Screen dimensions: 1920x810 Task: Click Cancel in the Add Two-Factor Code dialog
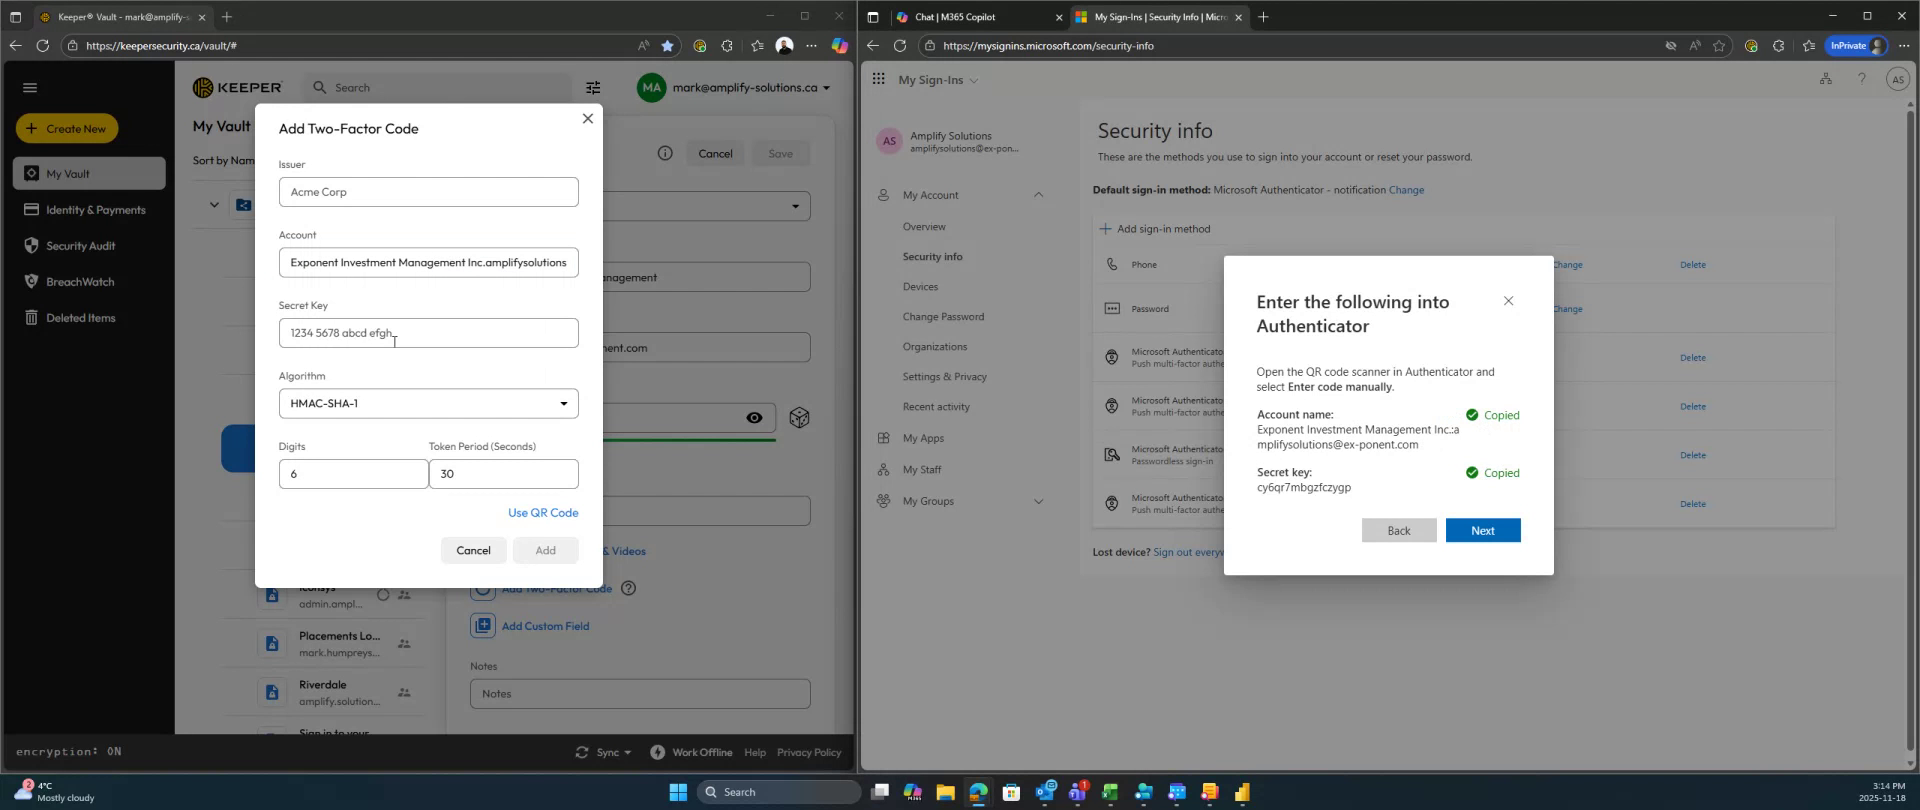[473, 550]
